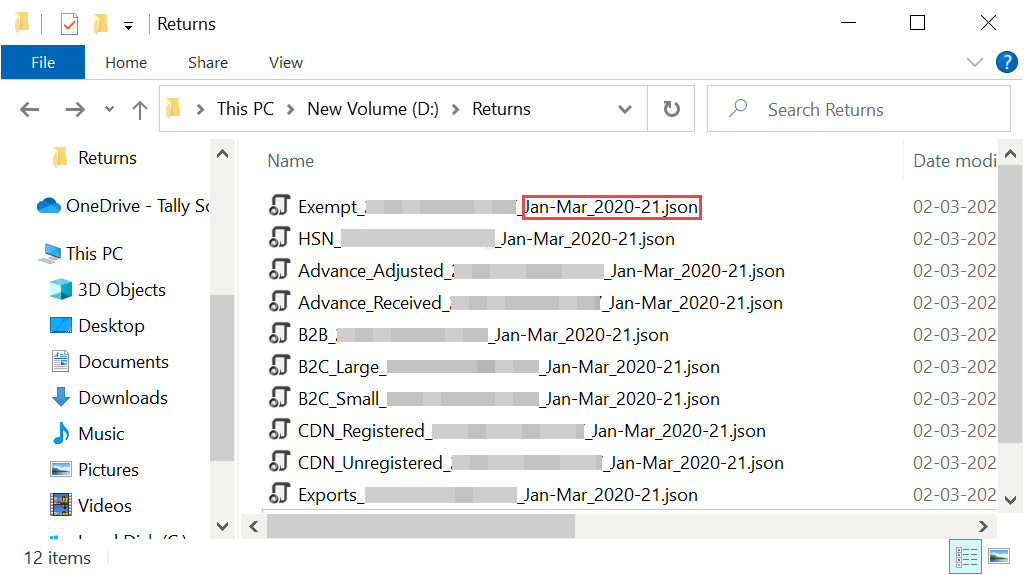Click navigation pane scroll up arrow

coord(222,154)
